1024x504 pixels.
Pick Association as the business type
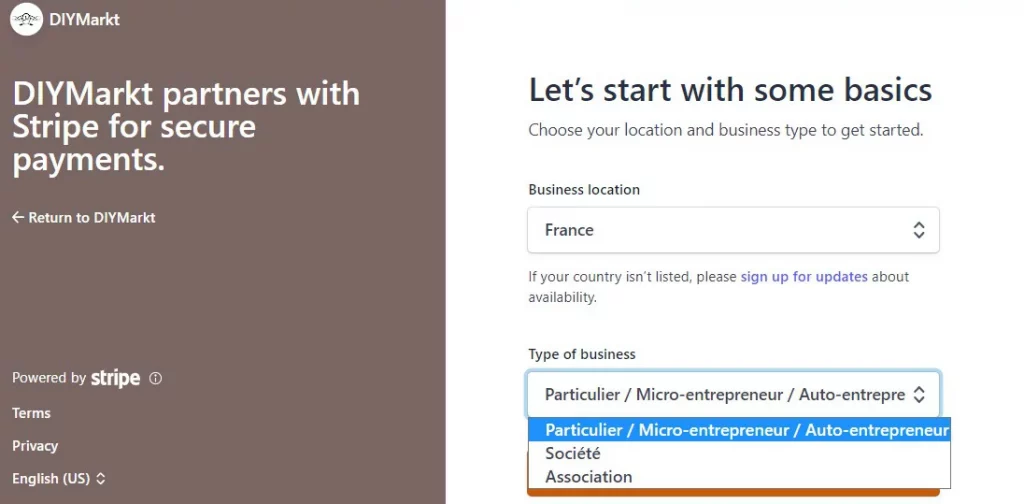(x=589, y=477)
